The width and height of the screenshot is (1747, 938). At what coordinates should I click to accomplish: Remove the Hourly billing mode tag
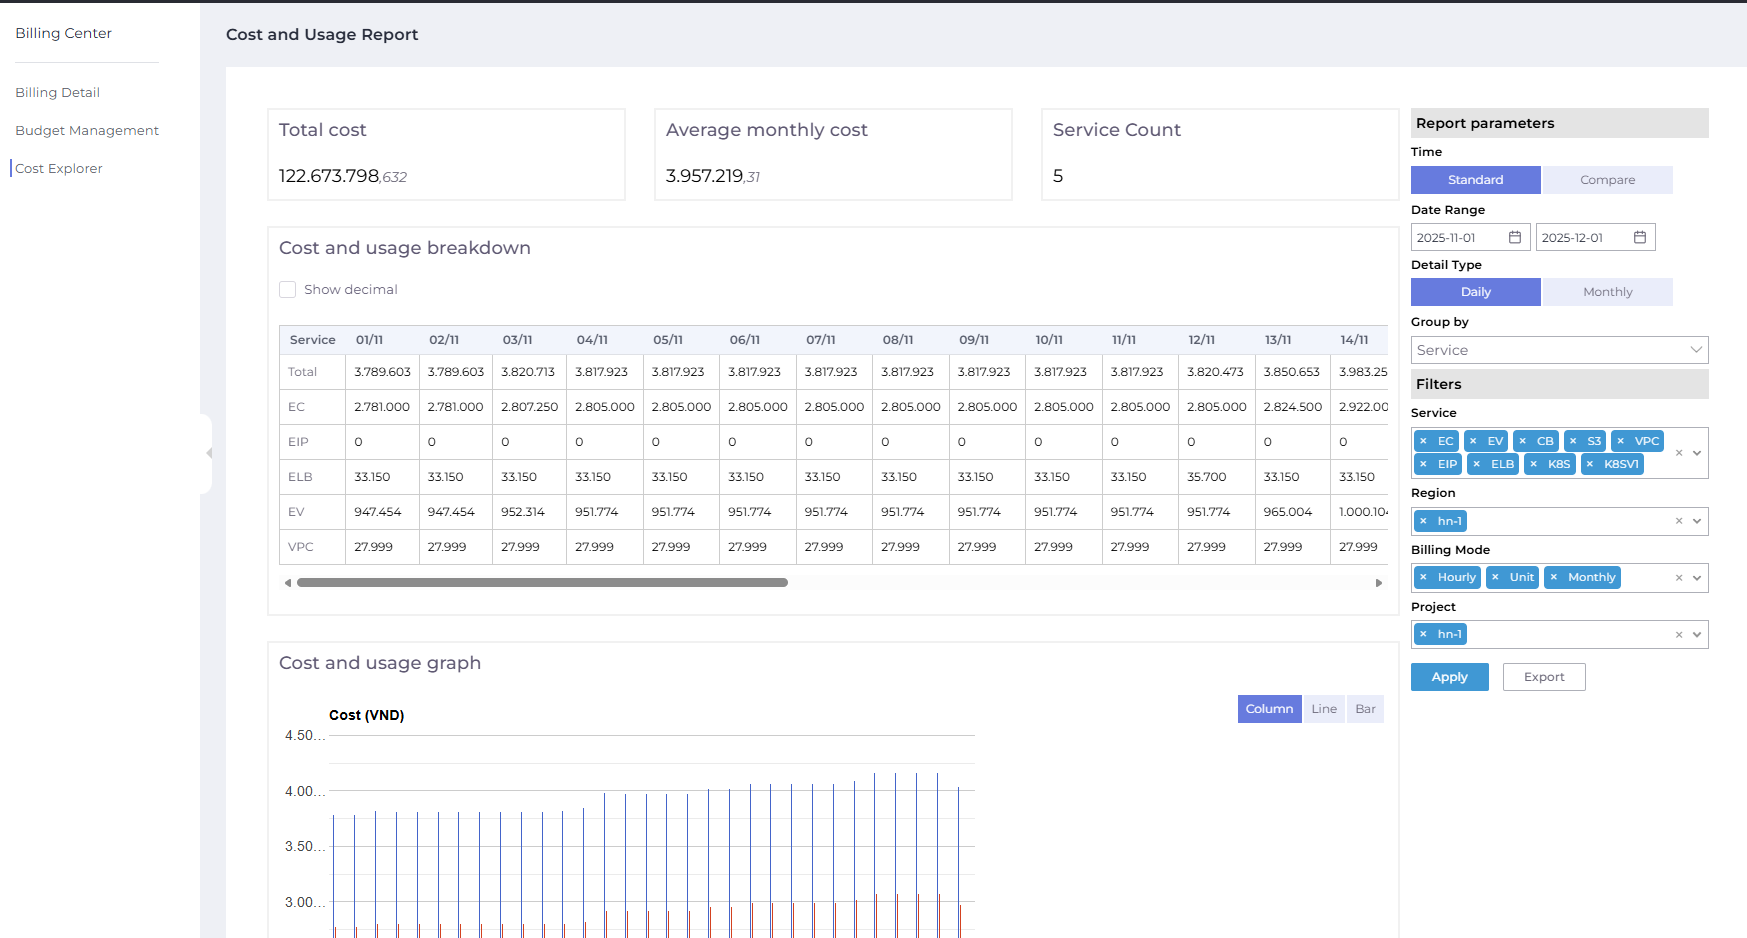1423,577
